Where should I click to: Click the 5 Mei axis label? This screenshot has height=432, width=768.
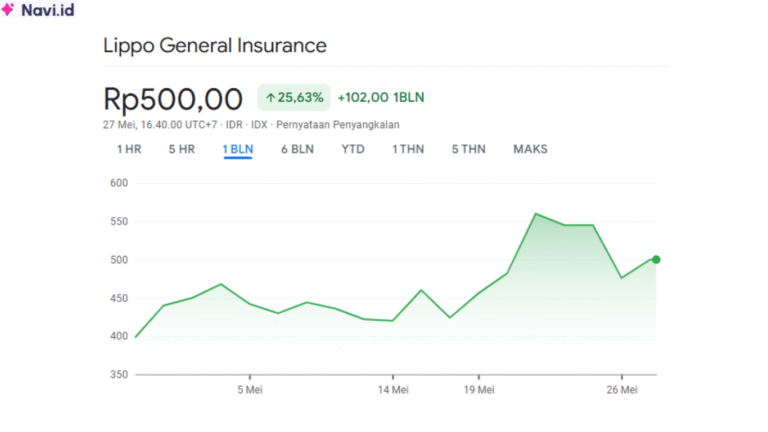[x=250, y=390]
